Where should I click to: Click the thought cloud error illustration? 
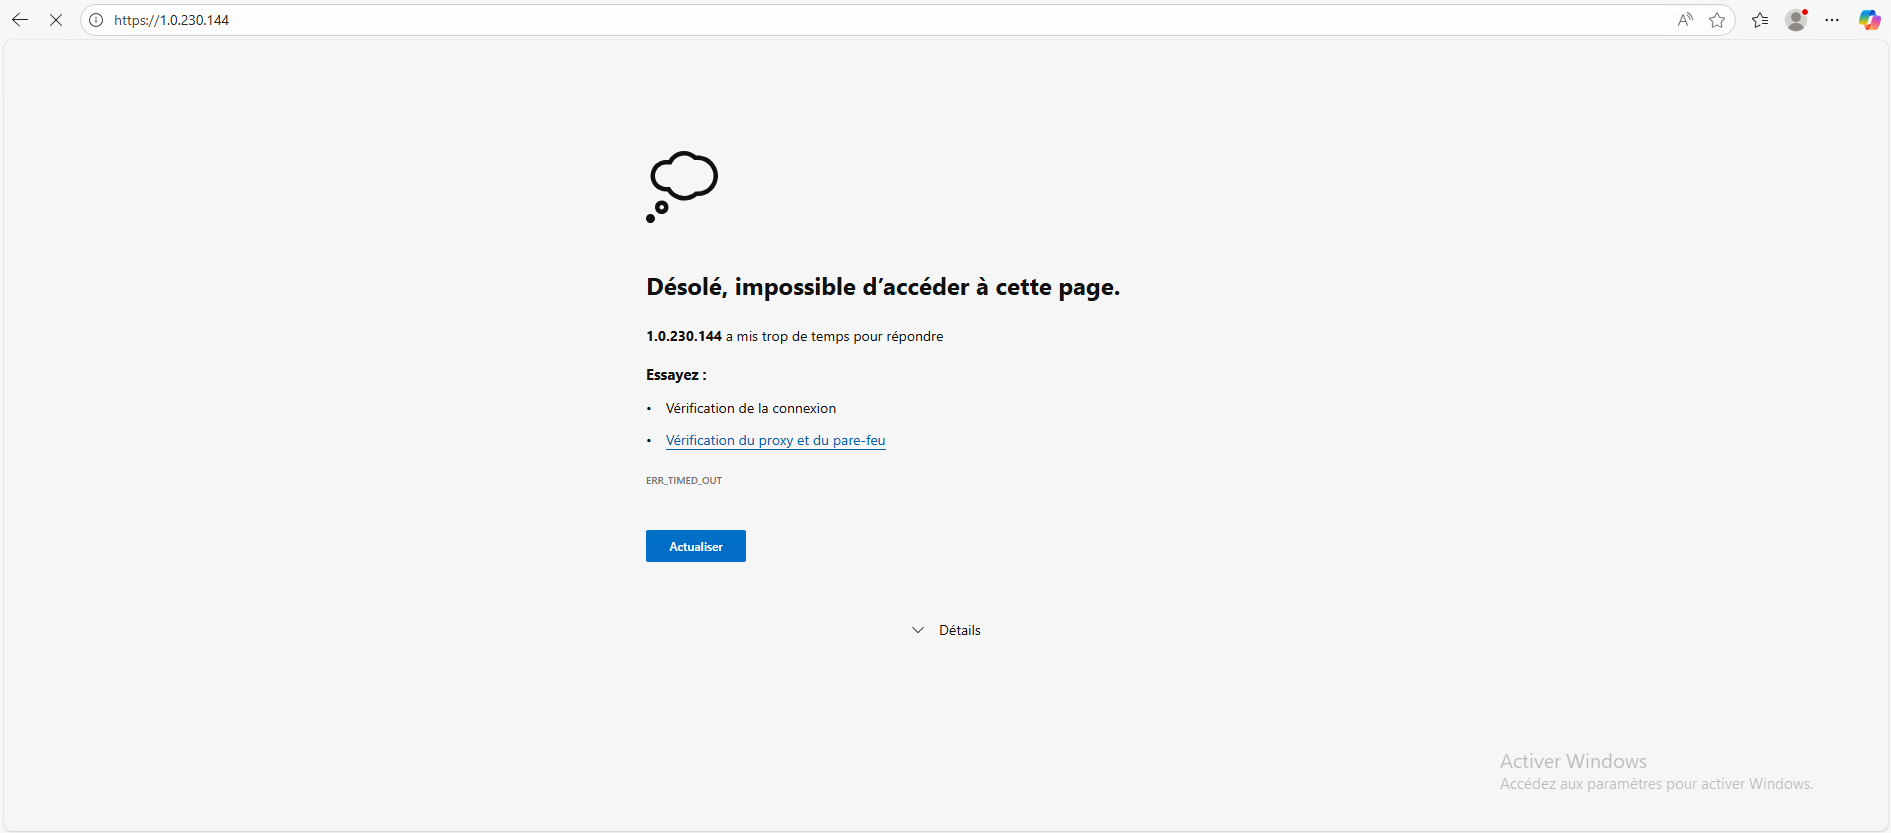(682, 186)
